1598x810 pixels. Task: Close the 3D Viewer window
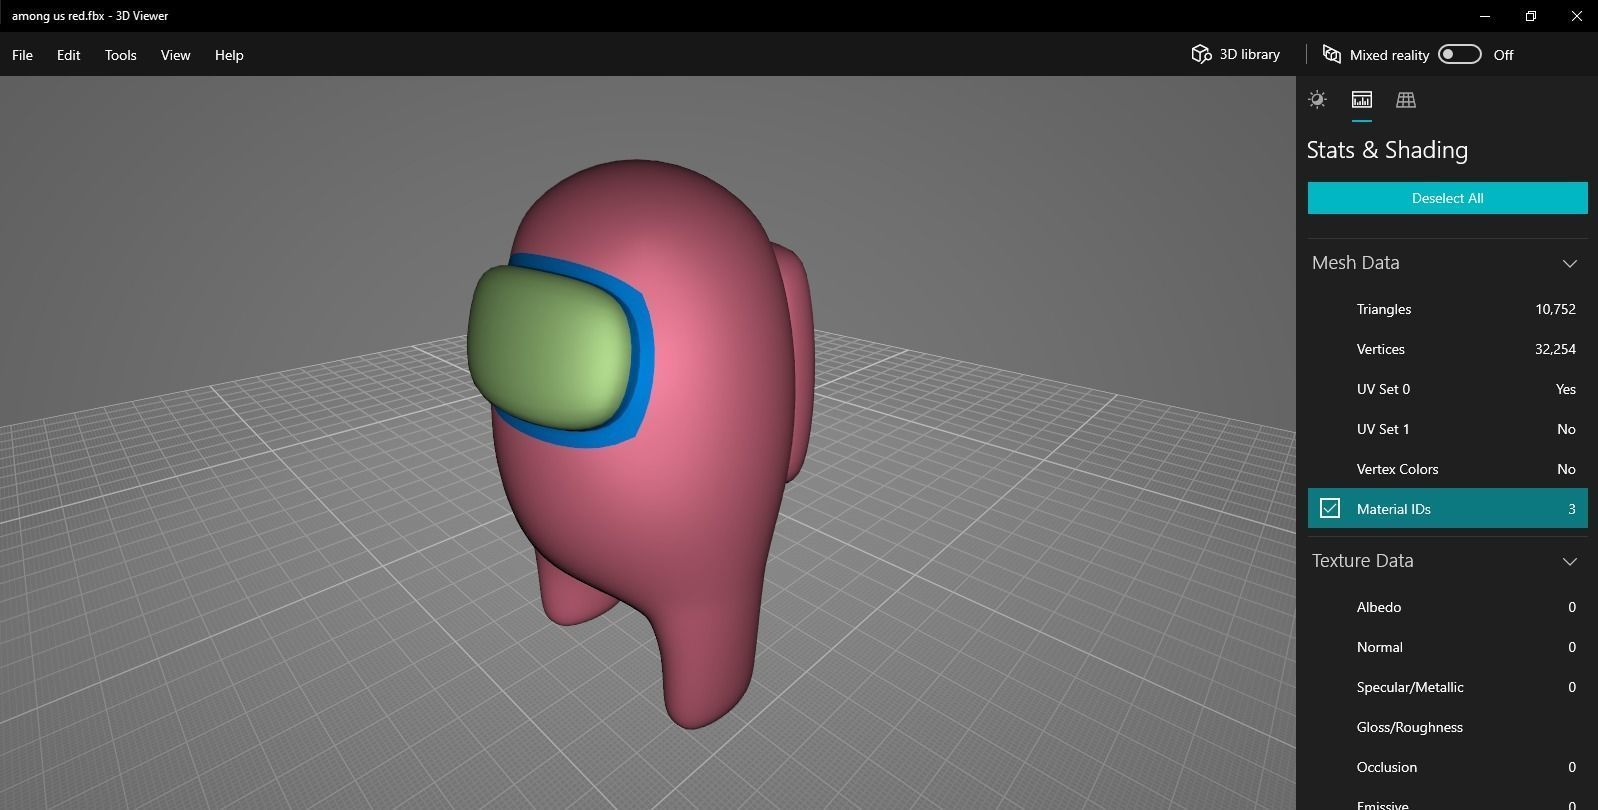point(1576,16)
